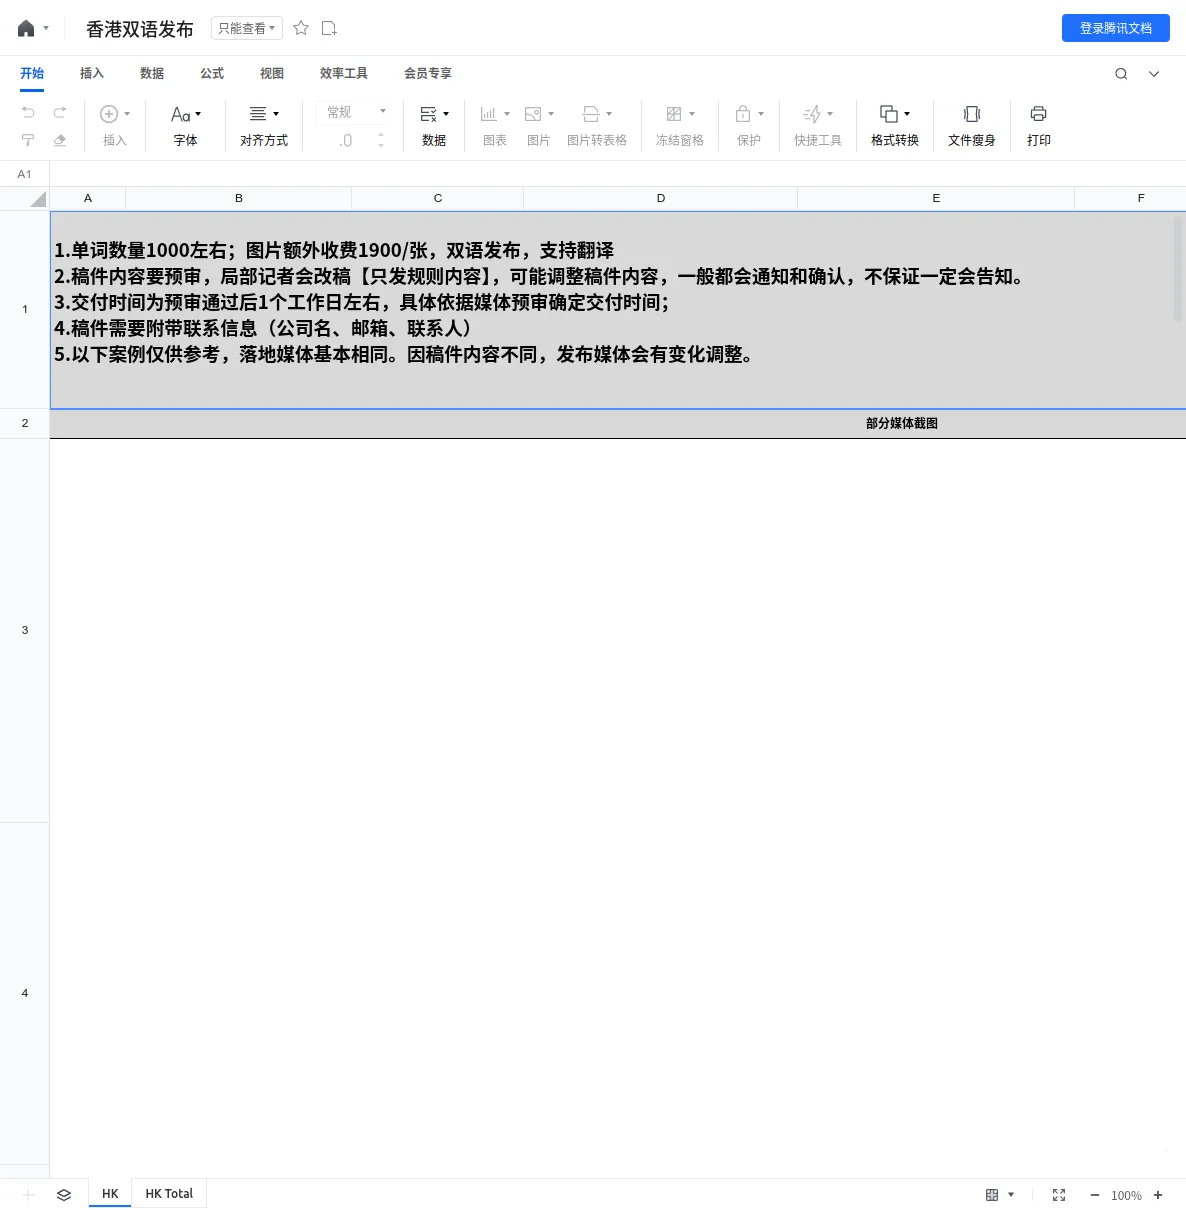Click the 100% zoom level
Viewport: 1186px width, 1210px height.
coord(1126,1195)
